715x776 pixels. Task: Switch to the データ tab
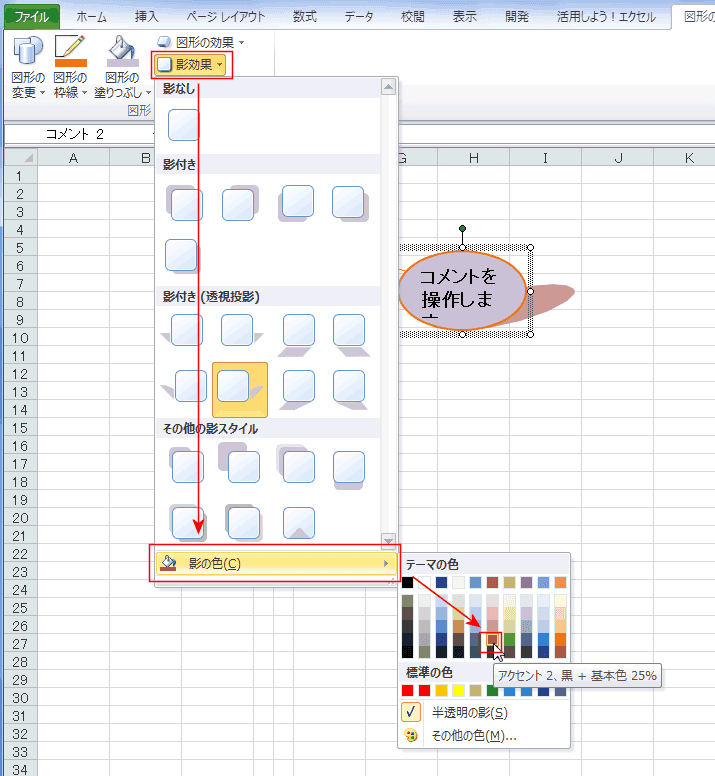359,17
